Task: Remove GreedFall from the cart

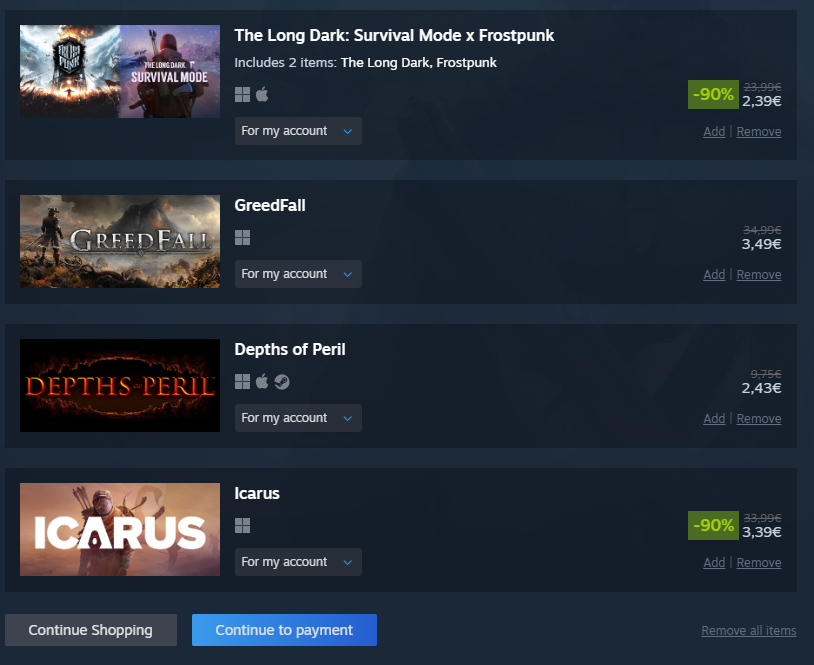Action: [758, 275]
